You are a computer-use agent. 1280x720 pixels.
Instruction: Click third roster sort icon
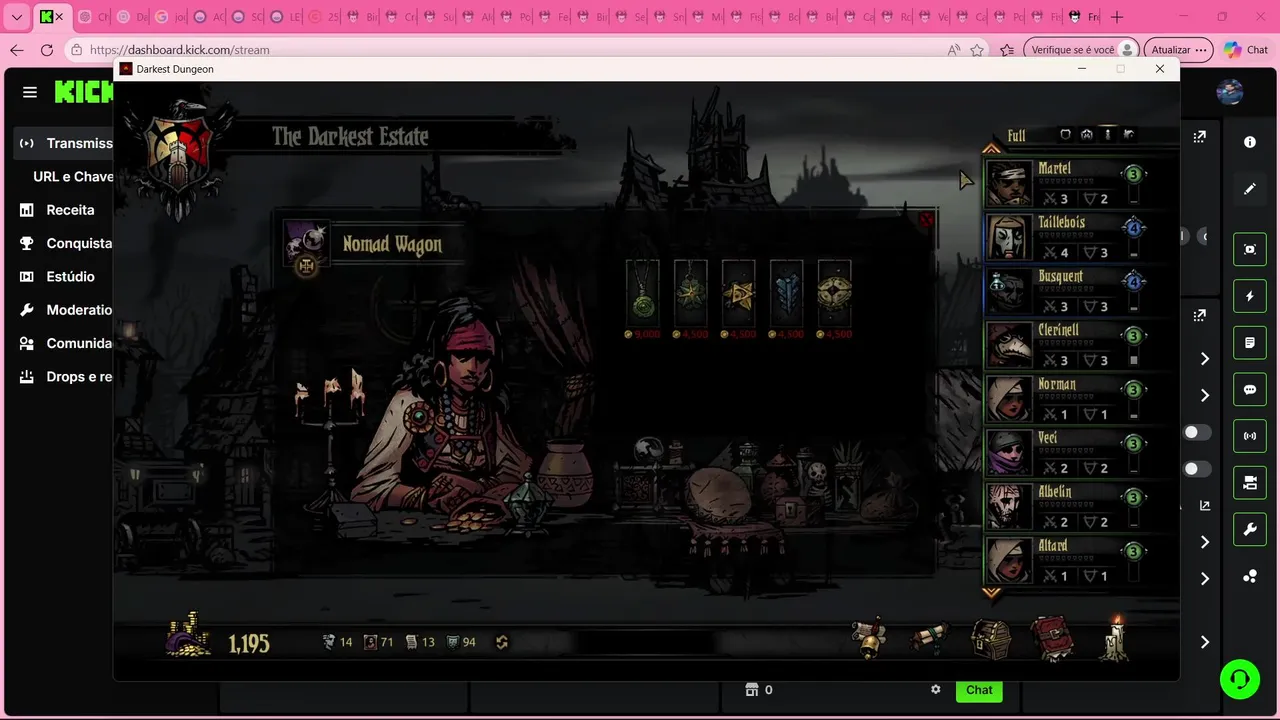click(x=1108, y=135)
